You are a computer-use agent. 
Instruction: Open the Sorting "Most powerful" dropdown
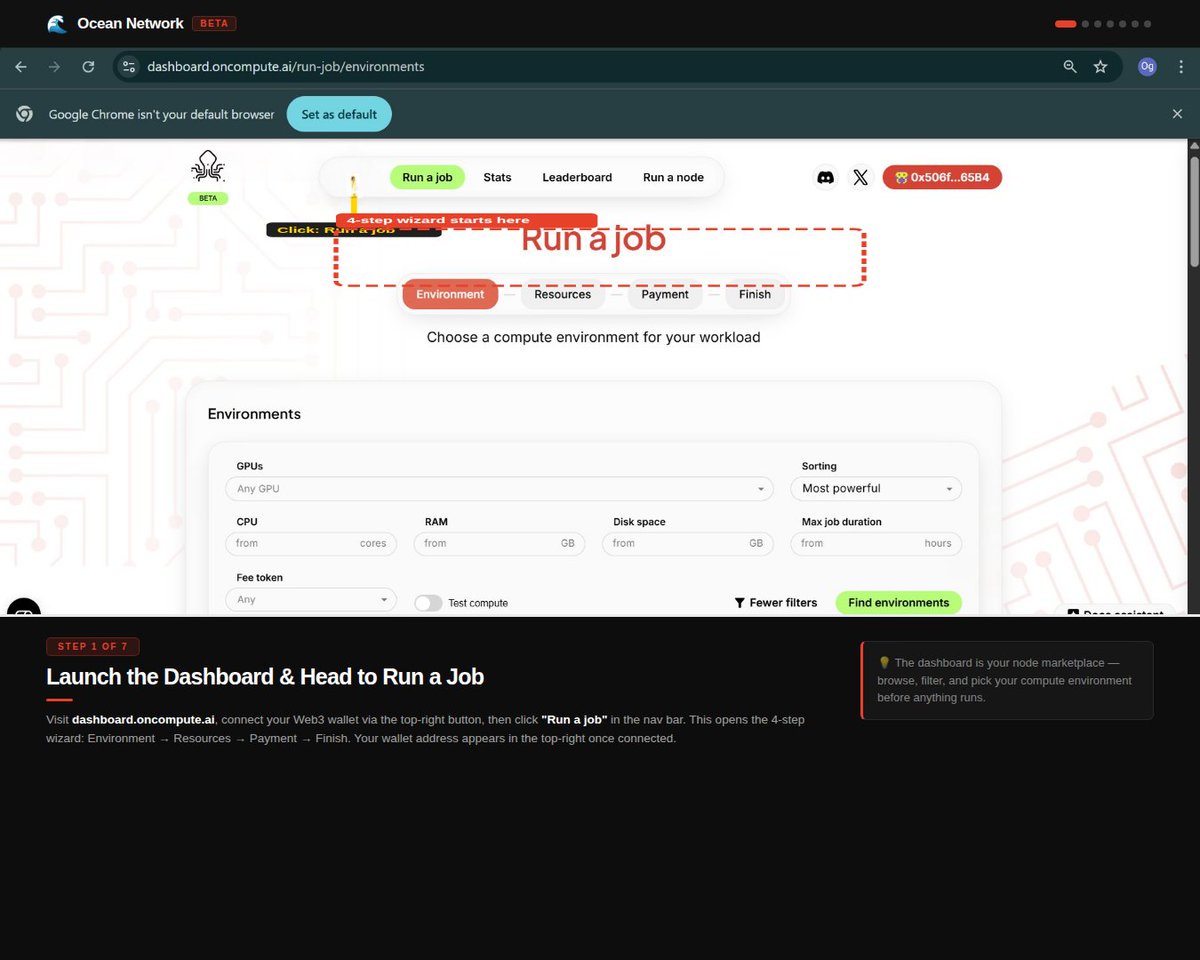[x=876, y=489]
